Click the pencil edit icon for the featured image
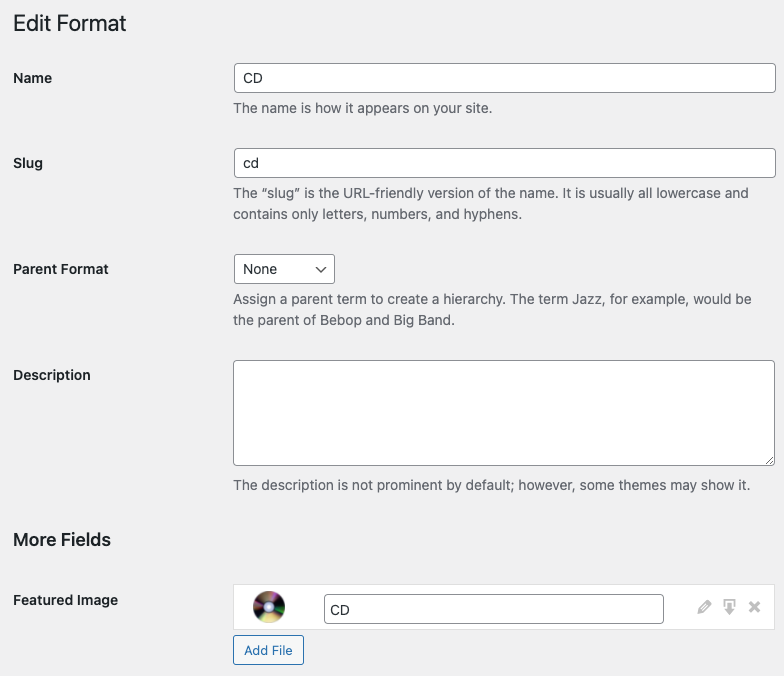 point(704,607)
